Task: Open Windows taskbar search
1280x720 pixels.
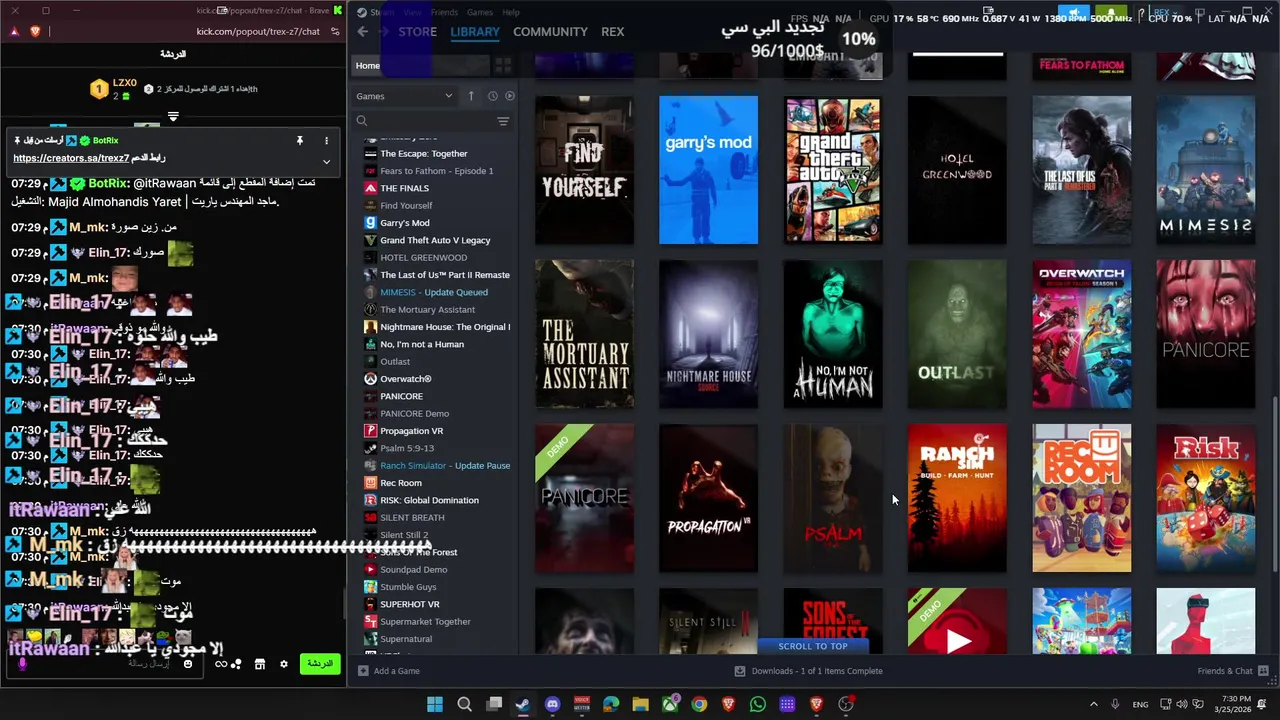Action: [x=464, y=704]
